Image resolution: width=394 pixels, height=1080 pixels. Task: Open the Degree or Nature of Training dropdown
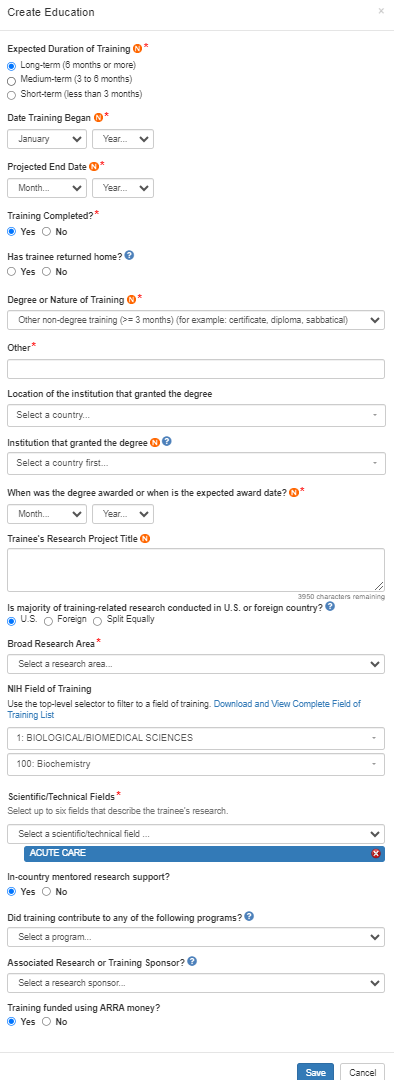(196, 320)
